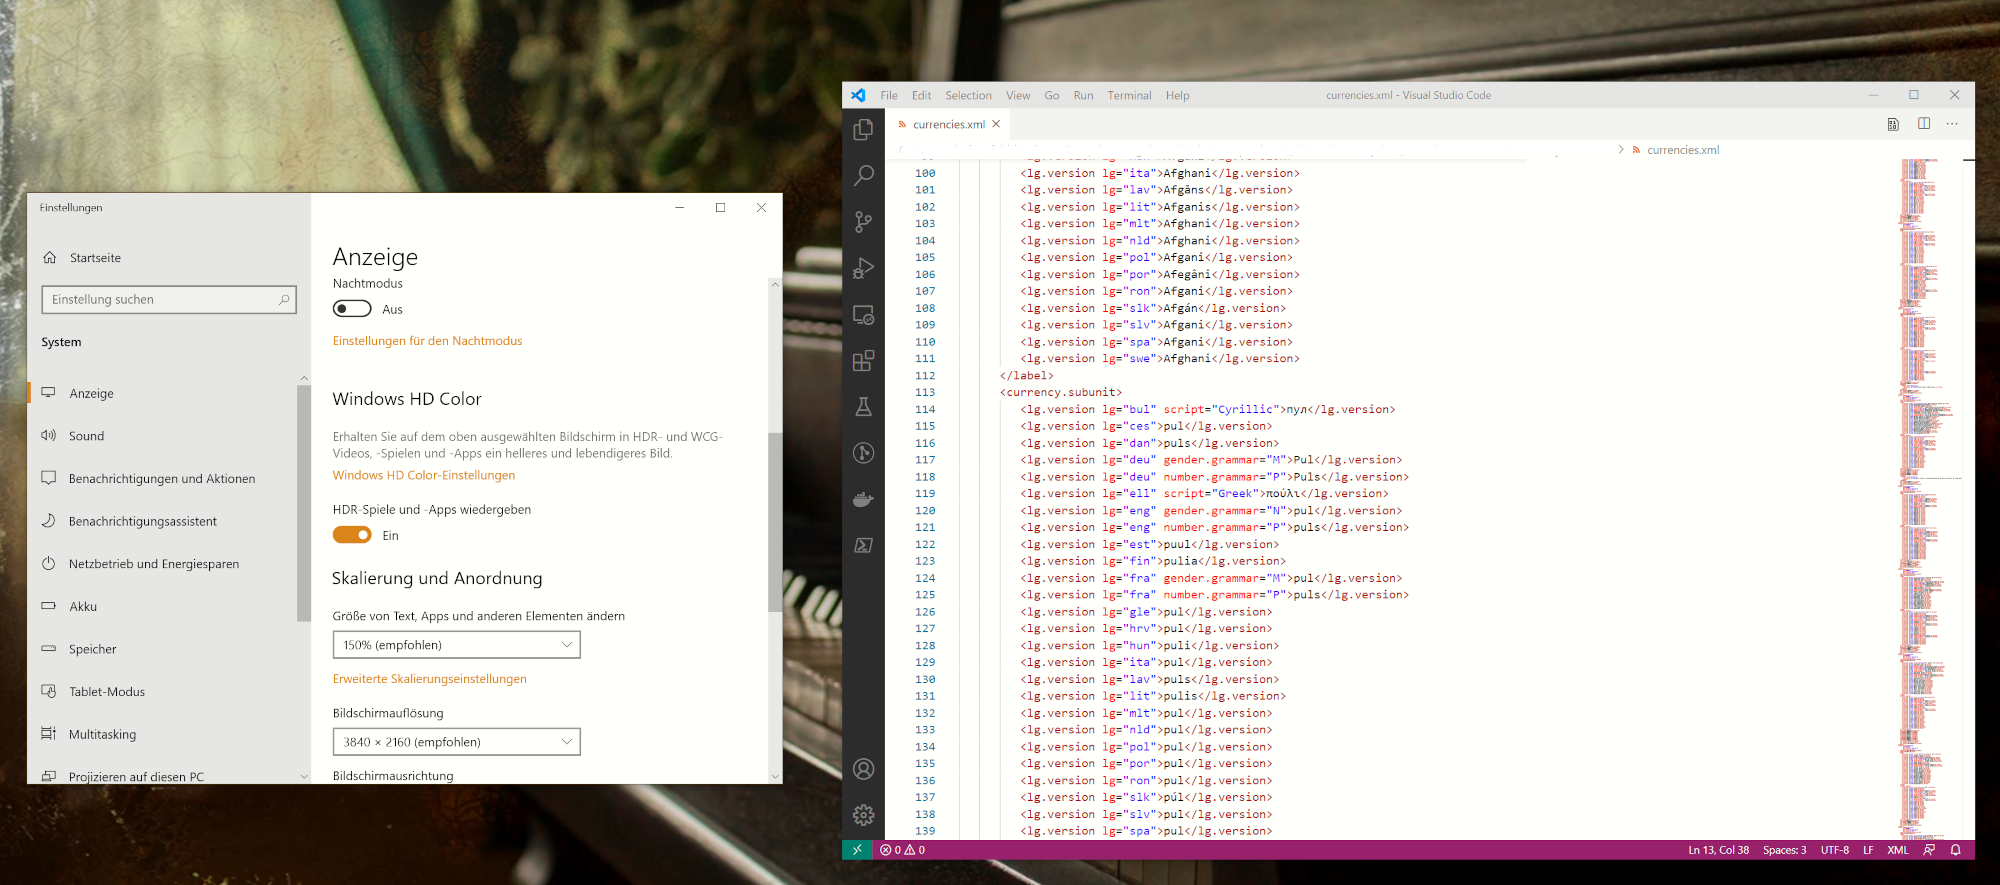The image size is (2000, 885).
Task: Turn off HDR-Spiele und -Apps switch
Action: pos(352,535)
